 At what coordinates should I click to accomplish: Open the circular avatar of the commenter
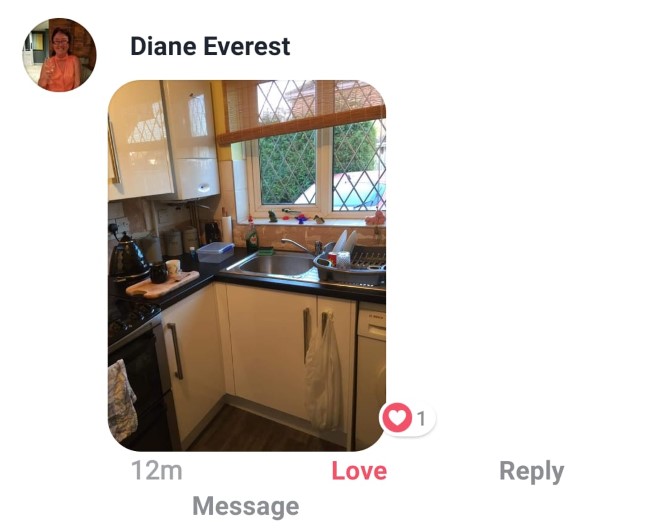click(59, 55)
